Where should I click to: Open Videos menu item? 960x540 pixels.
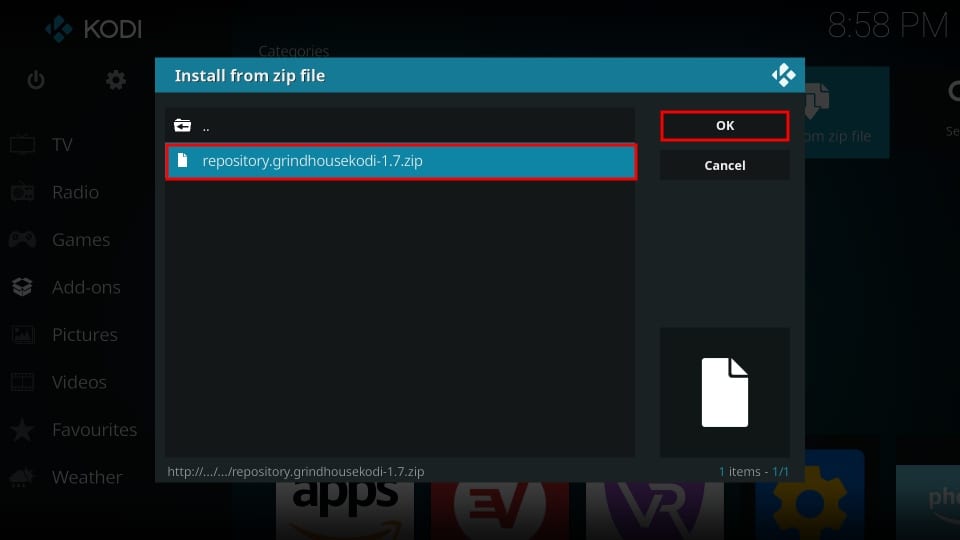[x=79, y=382]
